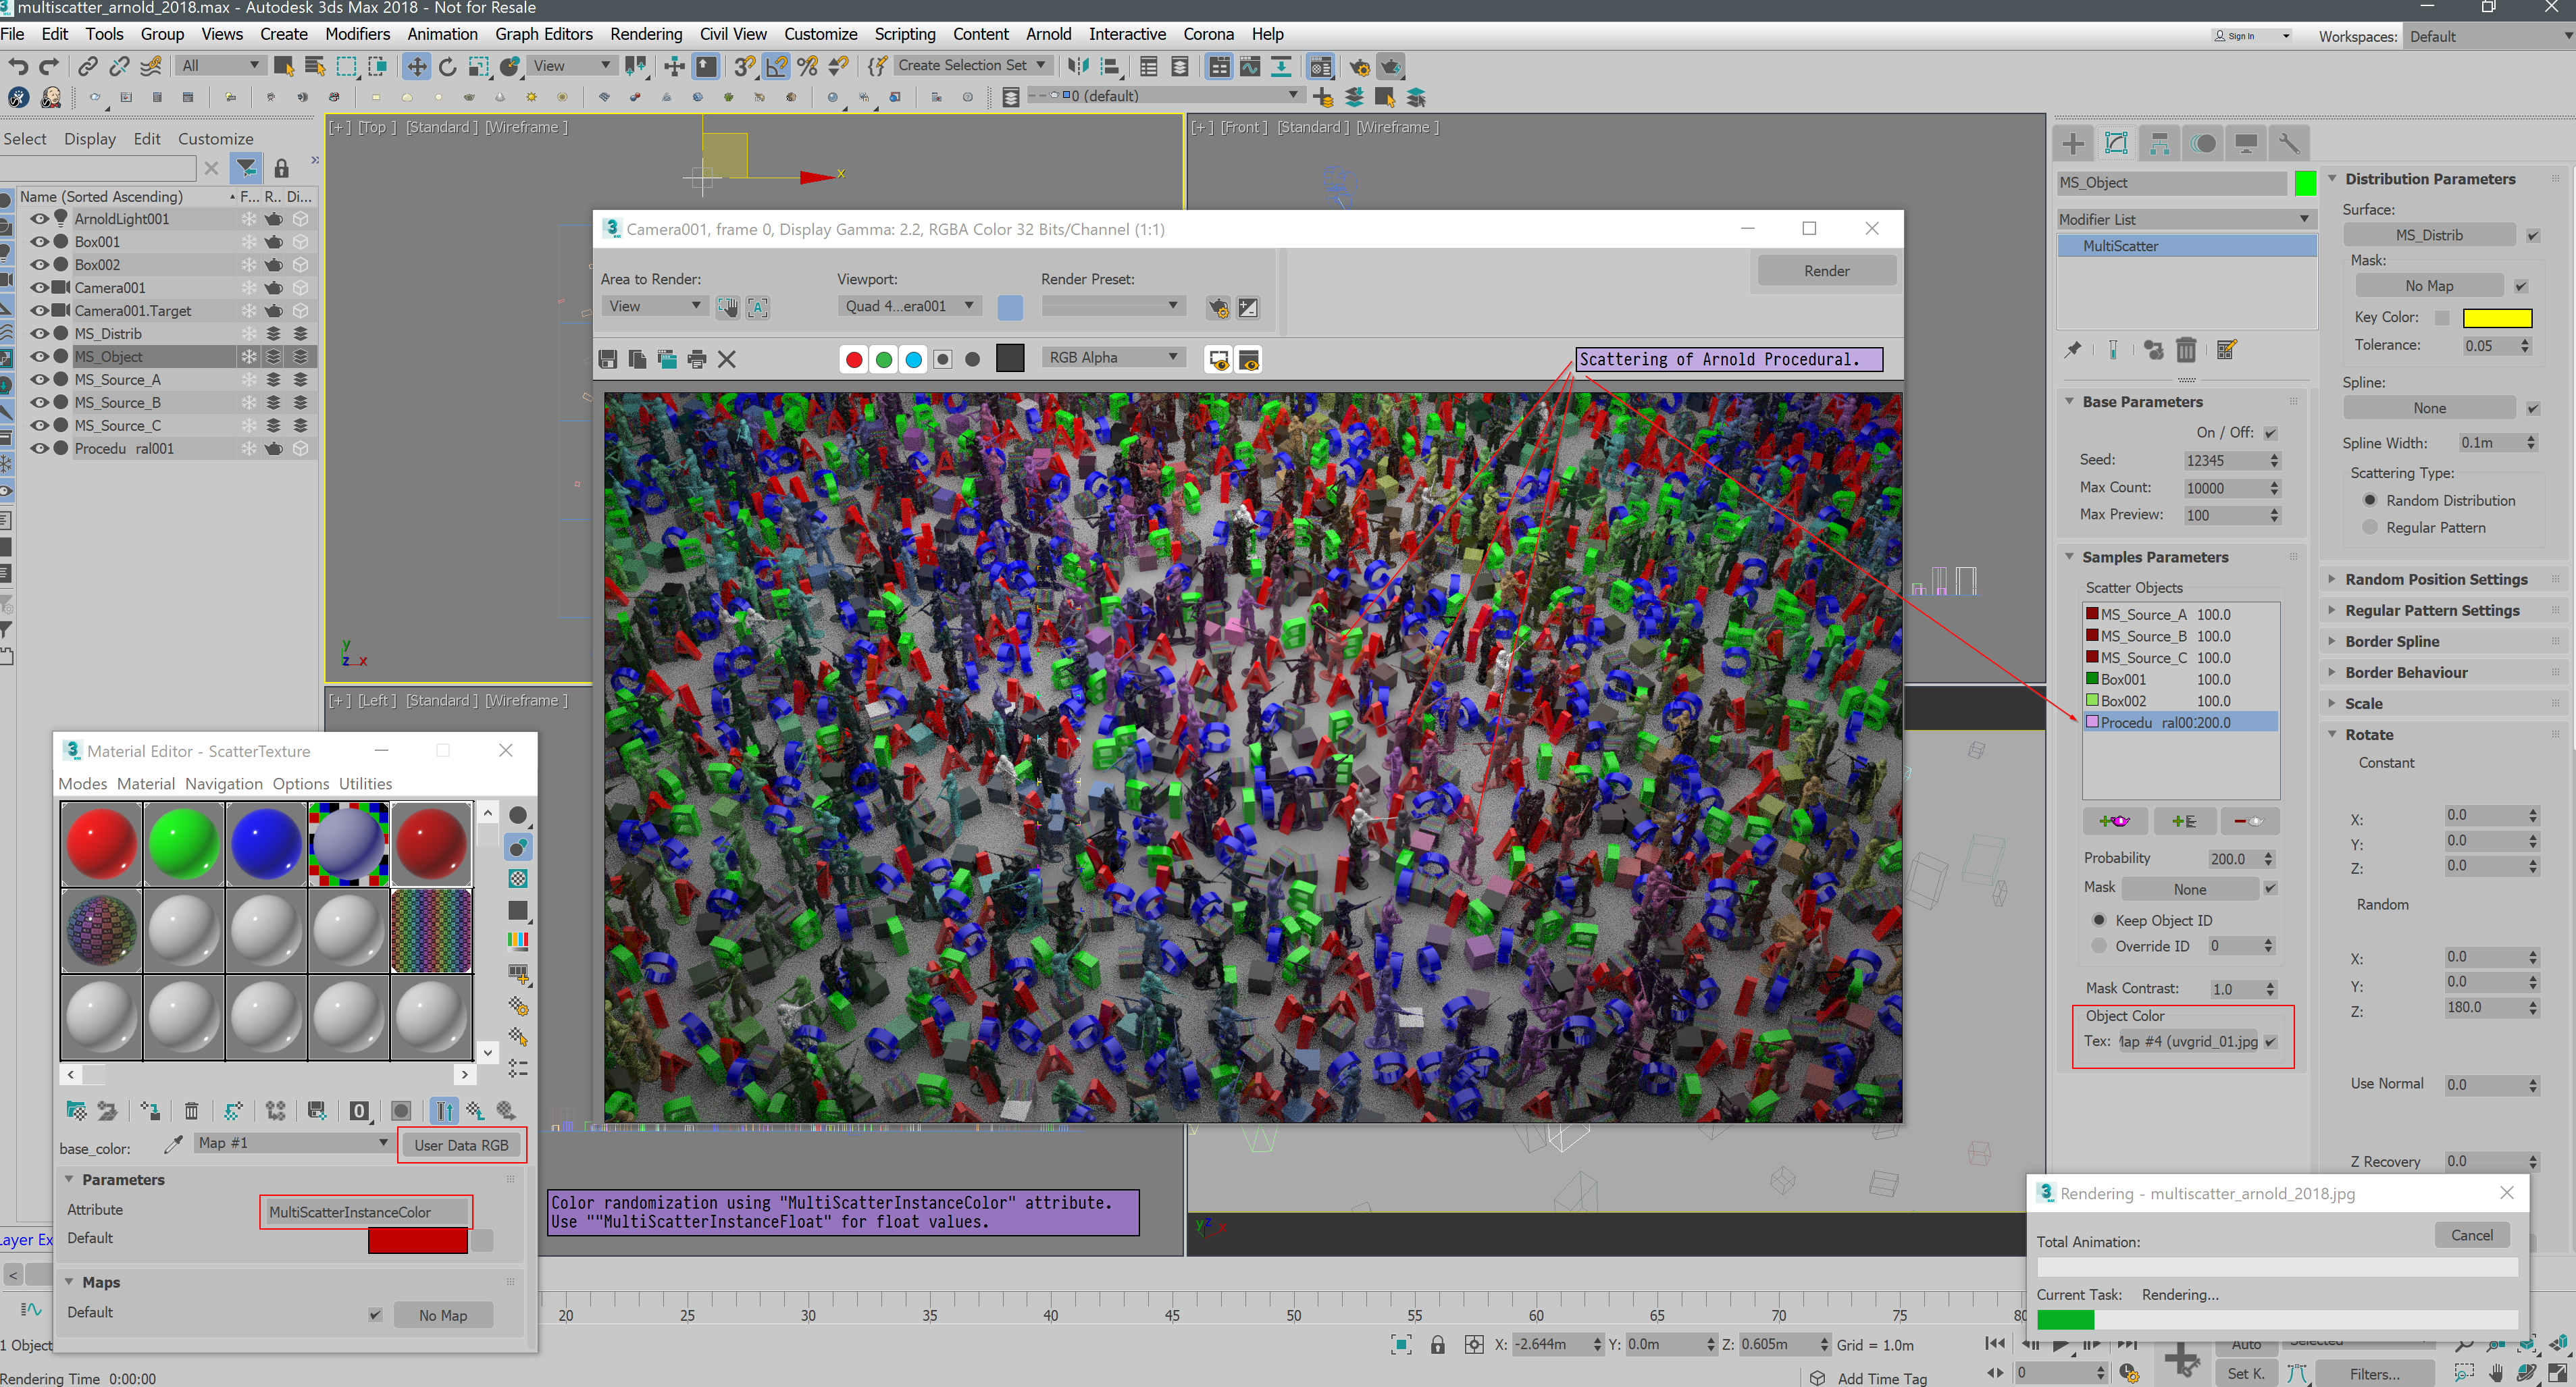Click Remove modifier trash icon in command panel
The image size is (2576, 1387).
(x=2187, y=350)
